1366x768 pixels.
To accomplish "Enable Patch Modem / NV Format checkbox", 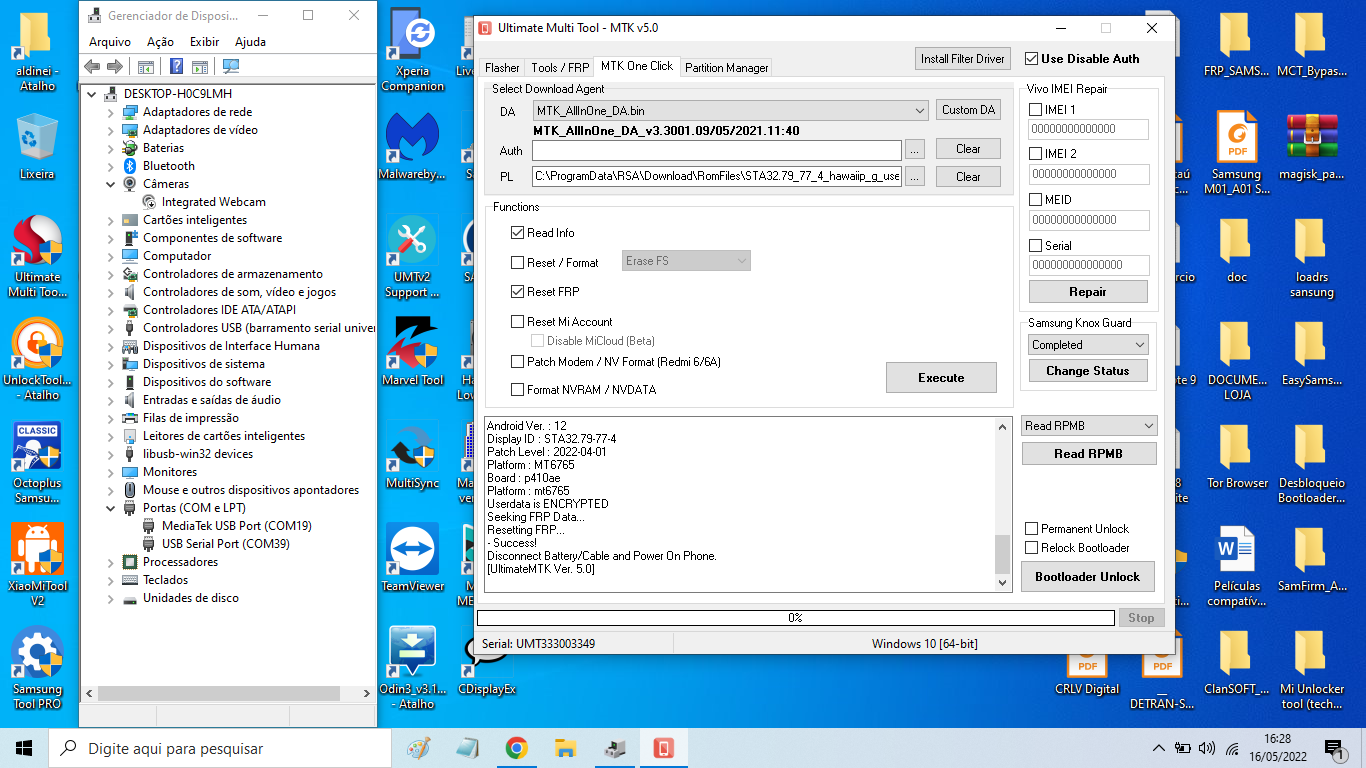I will tap(517, 362).
